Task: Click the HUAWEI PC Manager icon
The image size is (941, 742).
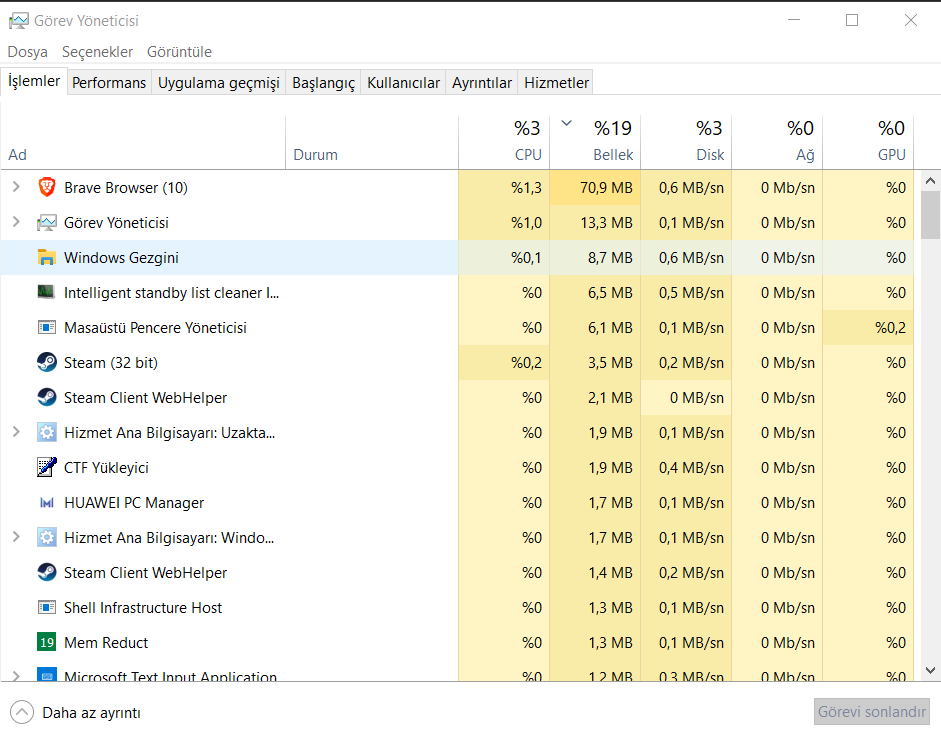Action: [x=46, y=502]
